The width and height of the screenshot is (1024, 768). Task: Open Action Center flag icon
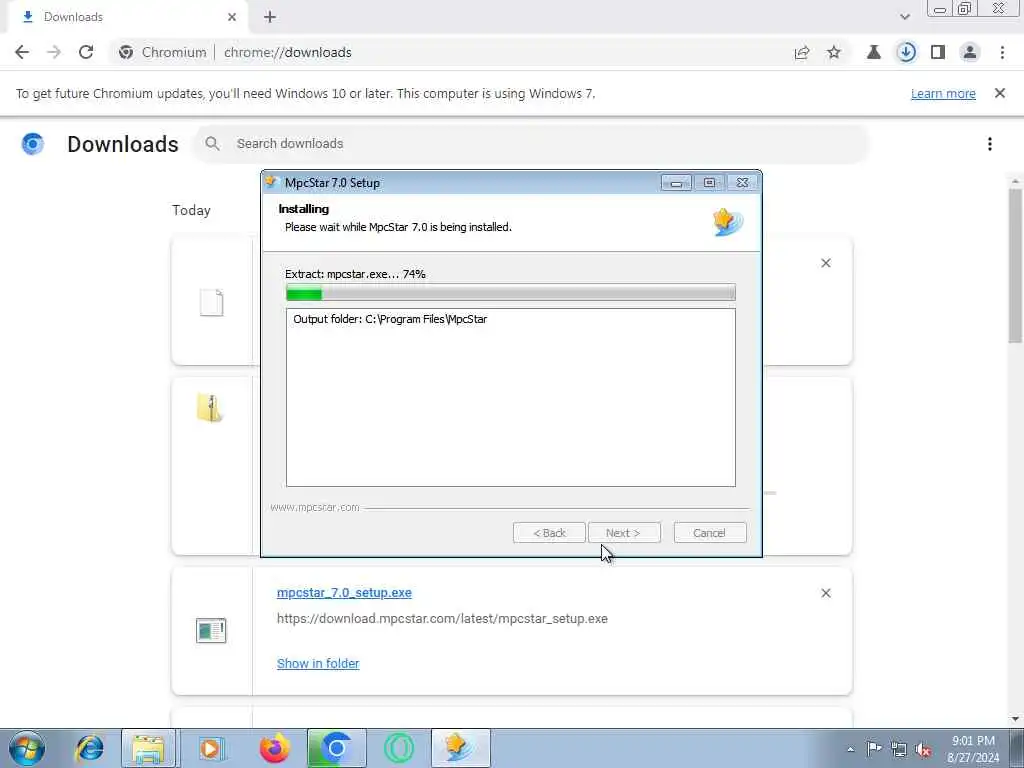(874, 749)
